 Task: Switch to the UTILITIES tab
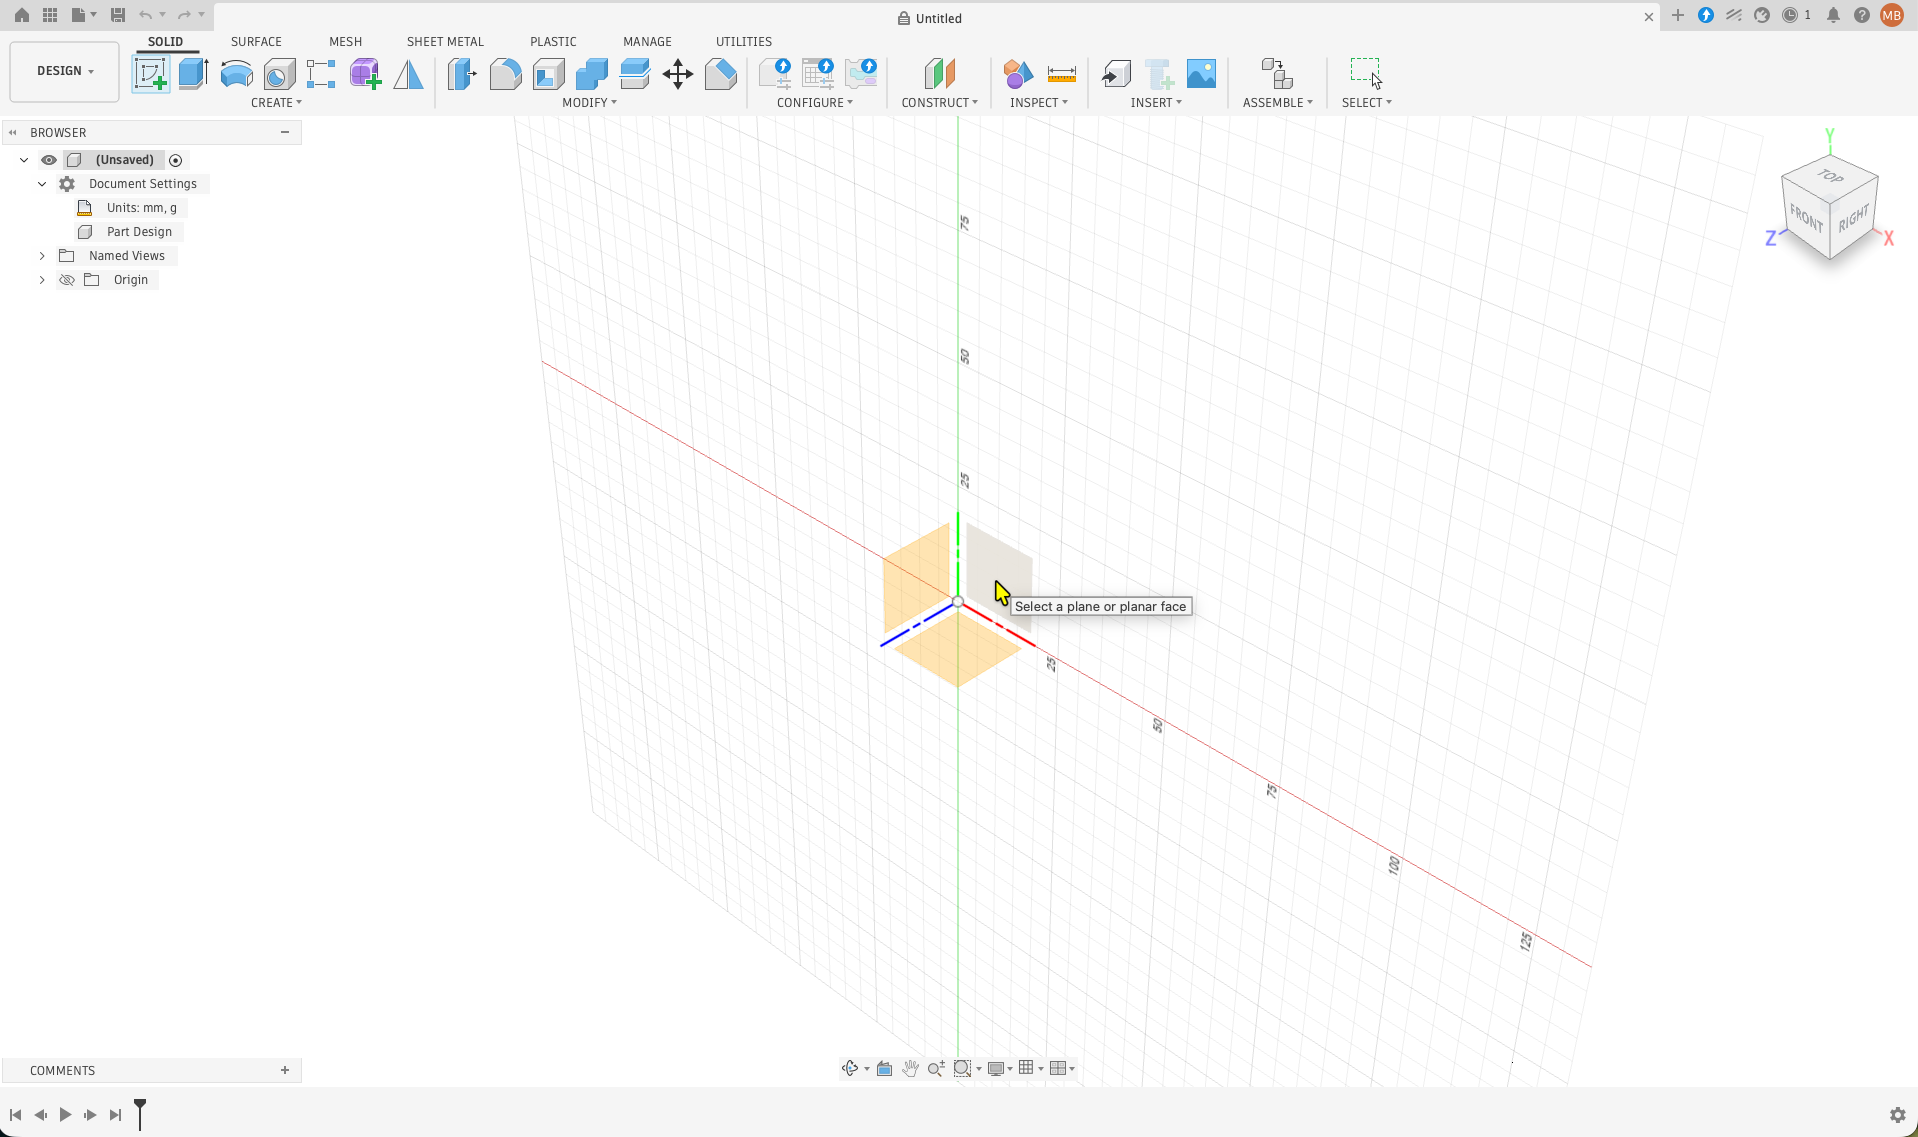[743, 41]
